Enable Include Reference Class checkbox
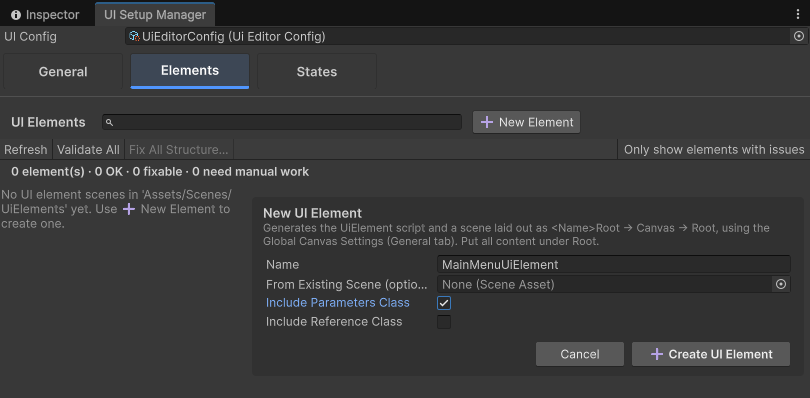Viewport: 810px width, 398px height. pyautogui.click(x=444, y=322)
